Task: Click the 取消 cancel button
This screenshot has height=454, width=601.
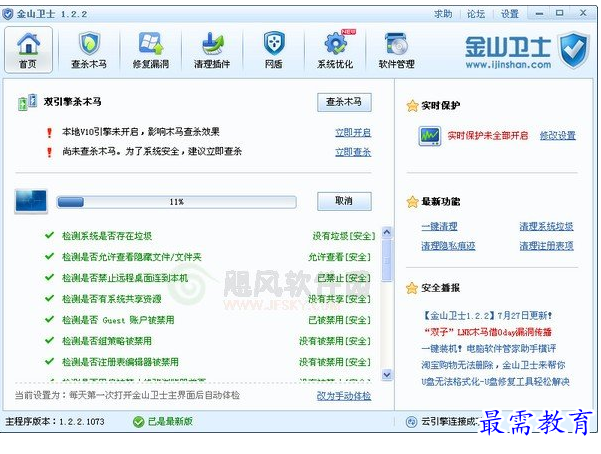Action: [x=344, y=201]
